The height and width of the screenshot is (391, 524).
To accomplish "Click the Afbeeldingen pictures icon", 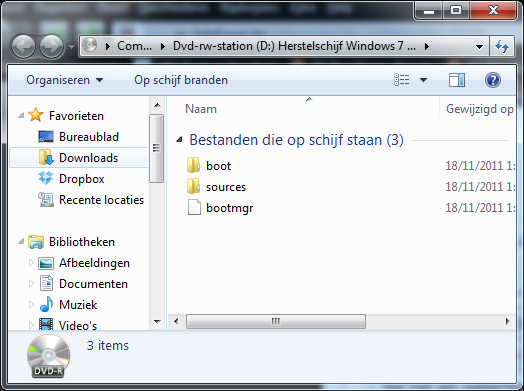I will (x=46, y=263).
